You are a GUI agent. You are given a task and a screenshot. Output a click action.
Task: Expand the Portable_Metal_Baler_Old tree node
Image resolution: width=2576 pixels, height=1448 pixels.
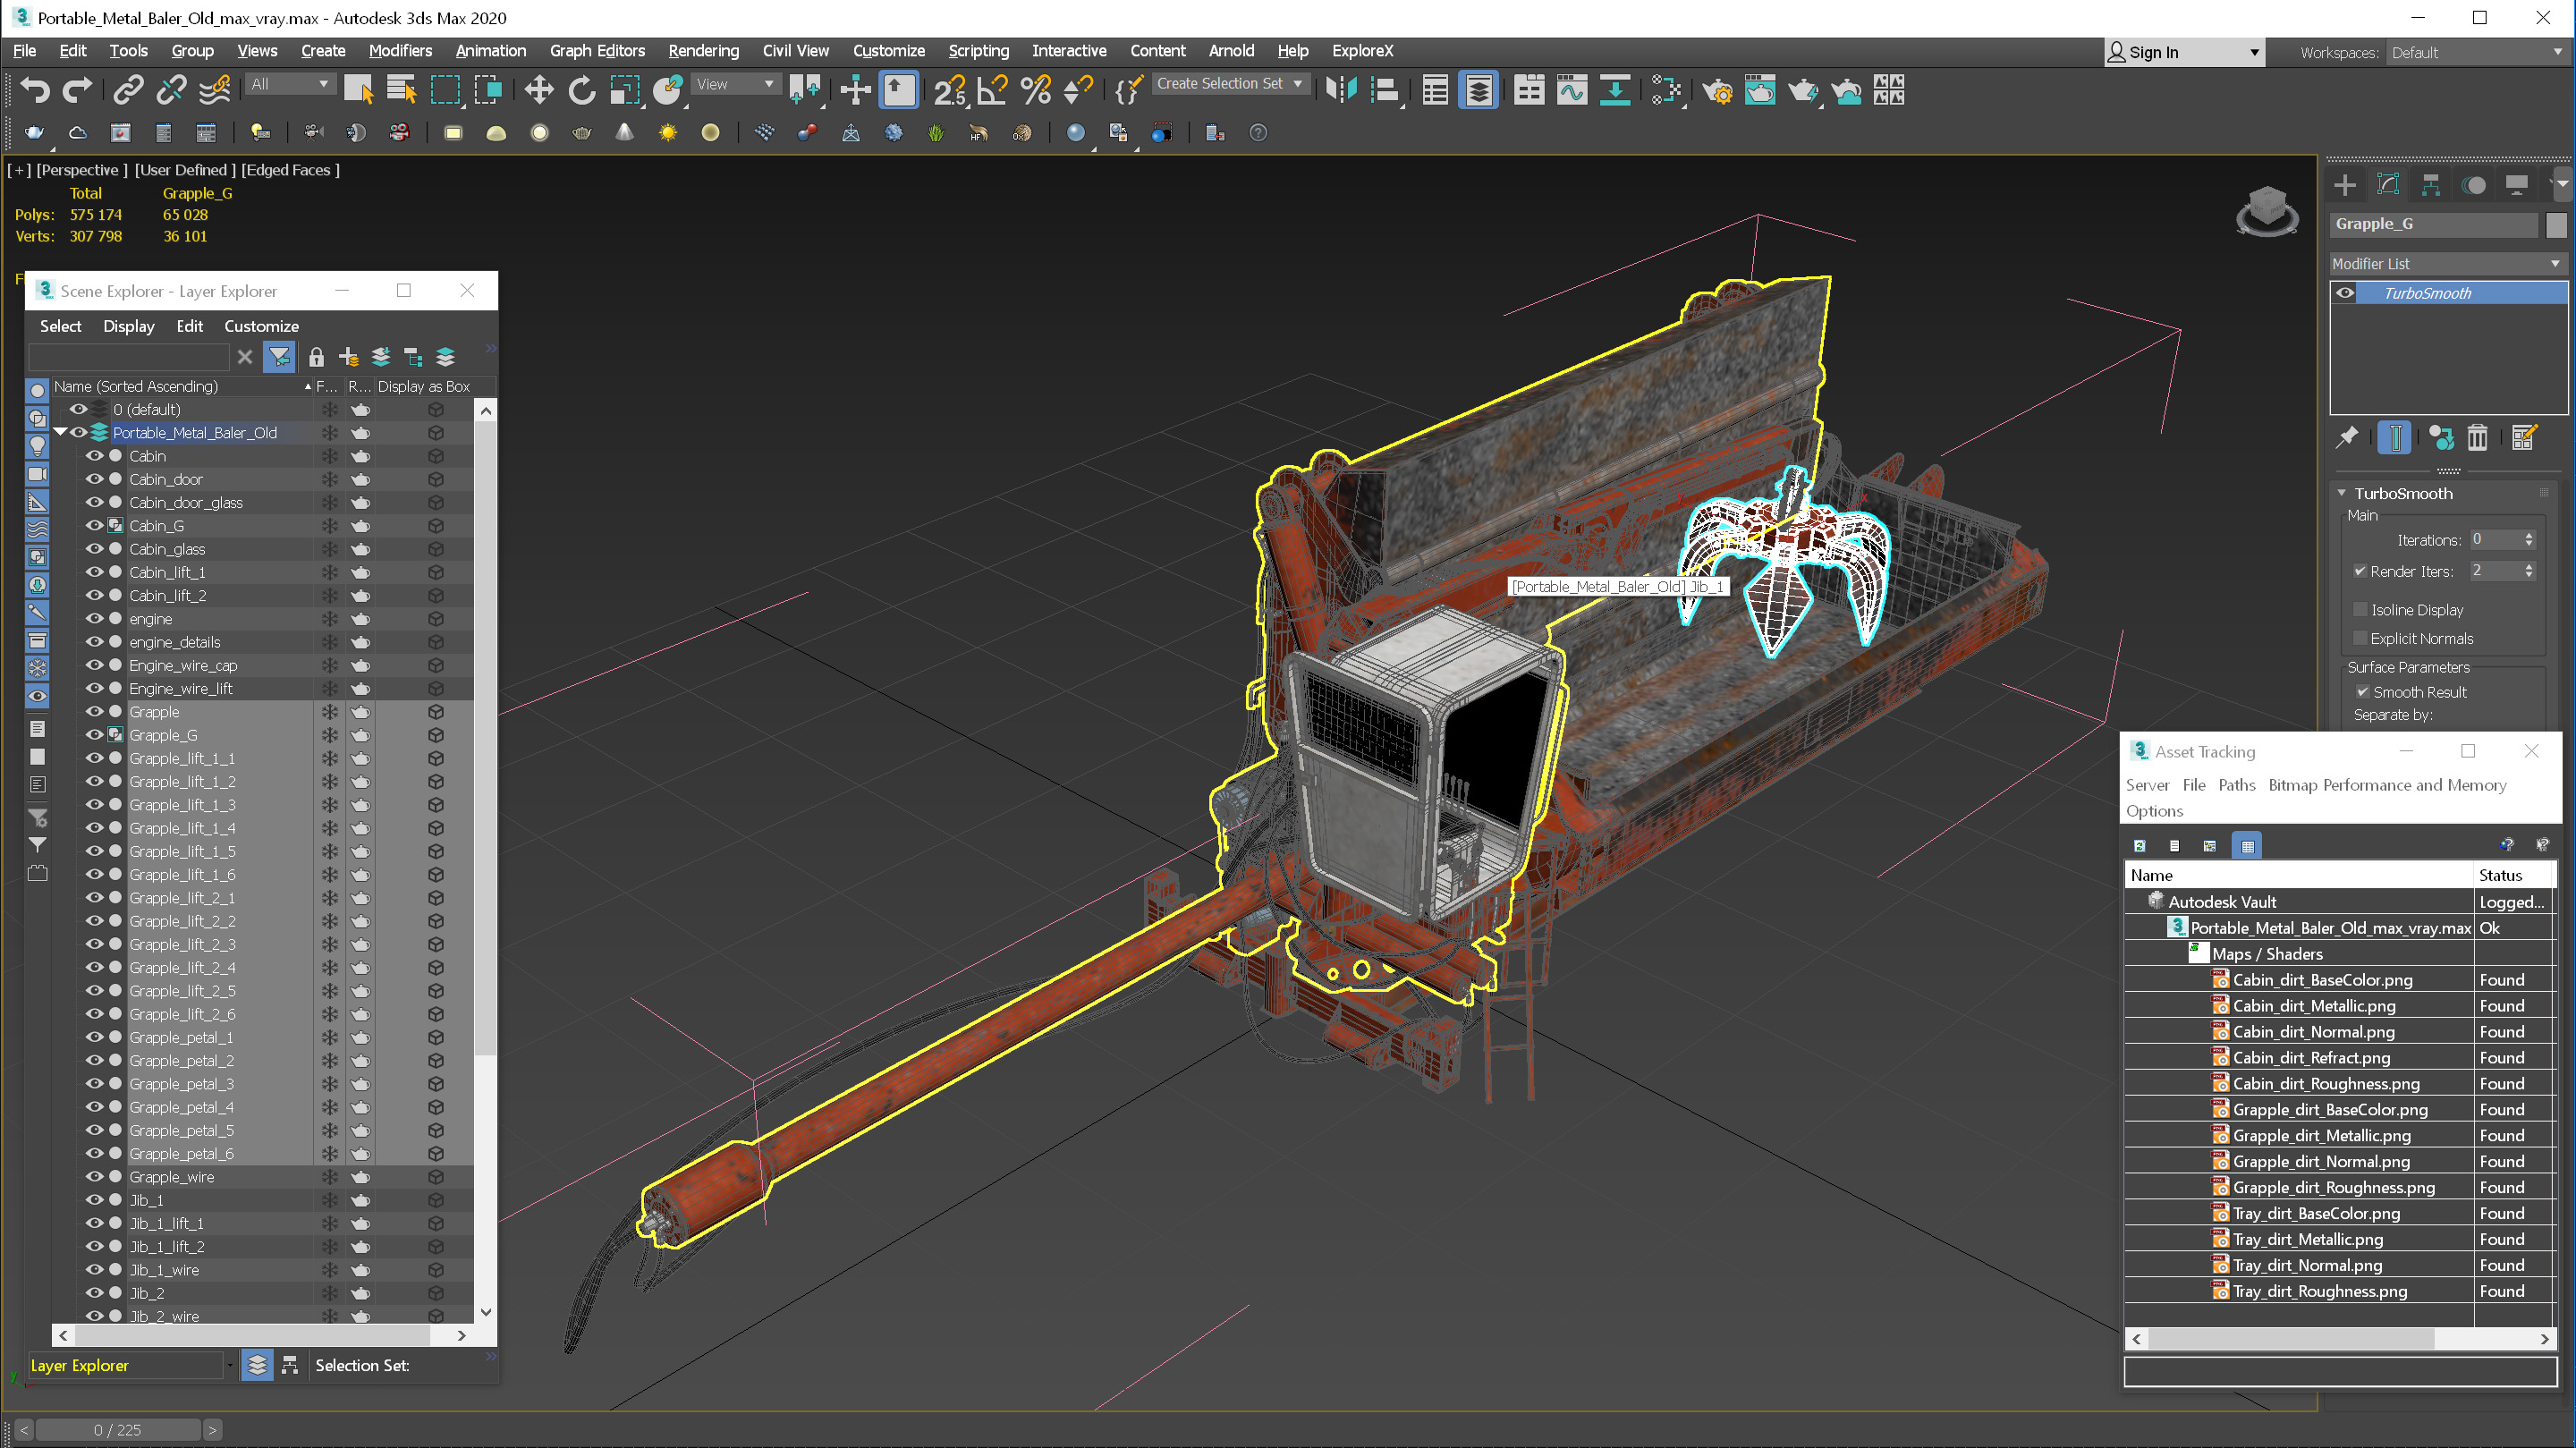click(x=62, y=432)
